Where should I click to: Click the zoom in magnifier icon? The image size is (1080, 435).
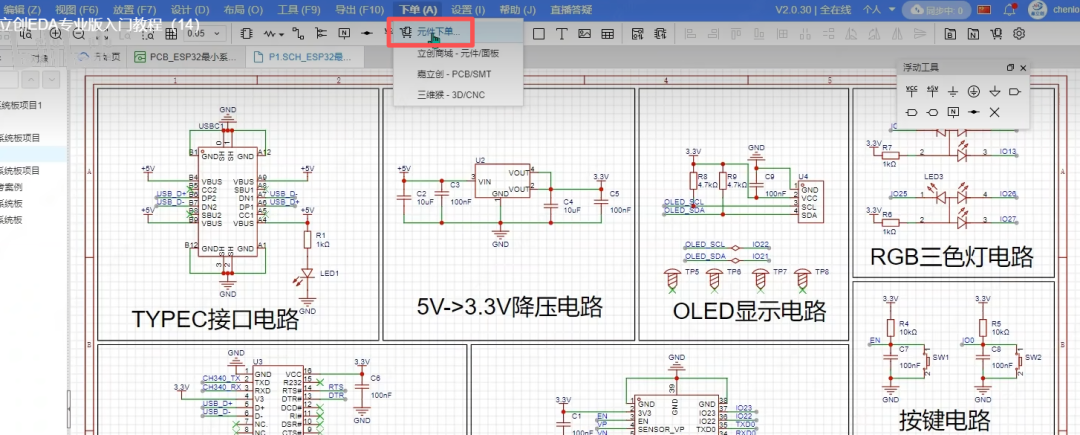pyautogui.click(x=55, y=33)
